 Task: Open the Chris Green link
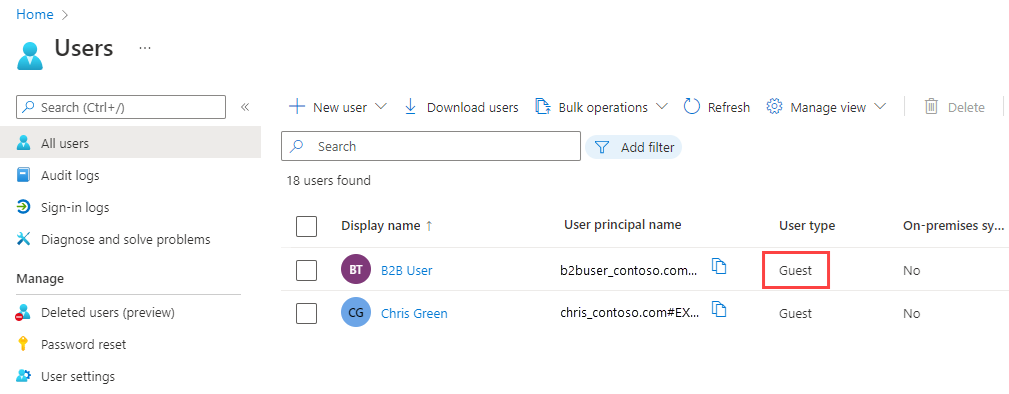414,314
